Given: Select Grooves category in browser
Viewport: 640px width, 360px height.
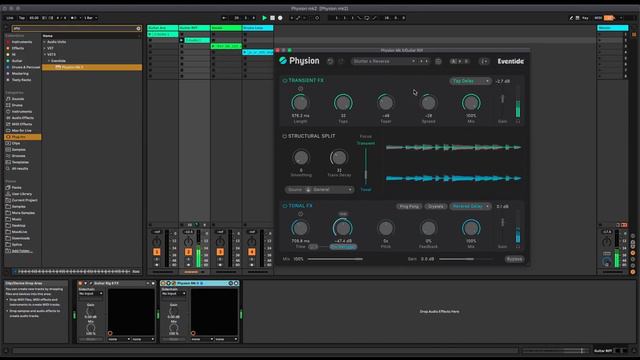Looking at the screenshot, I should tap(18, 156).
